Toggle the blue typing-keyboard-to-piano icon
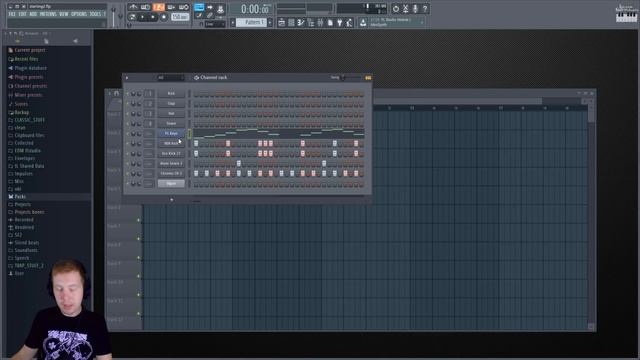This screenshot has height=360, width=640. point(199,7)
